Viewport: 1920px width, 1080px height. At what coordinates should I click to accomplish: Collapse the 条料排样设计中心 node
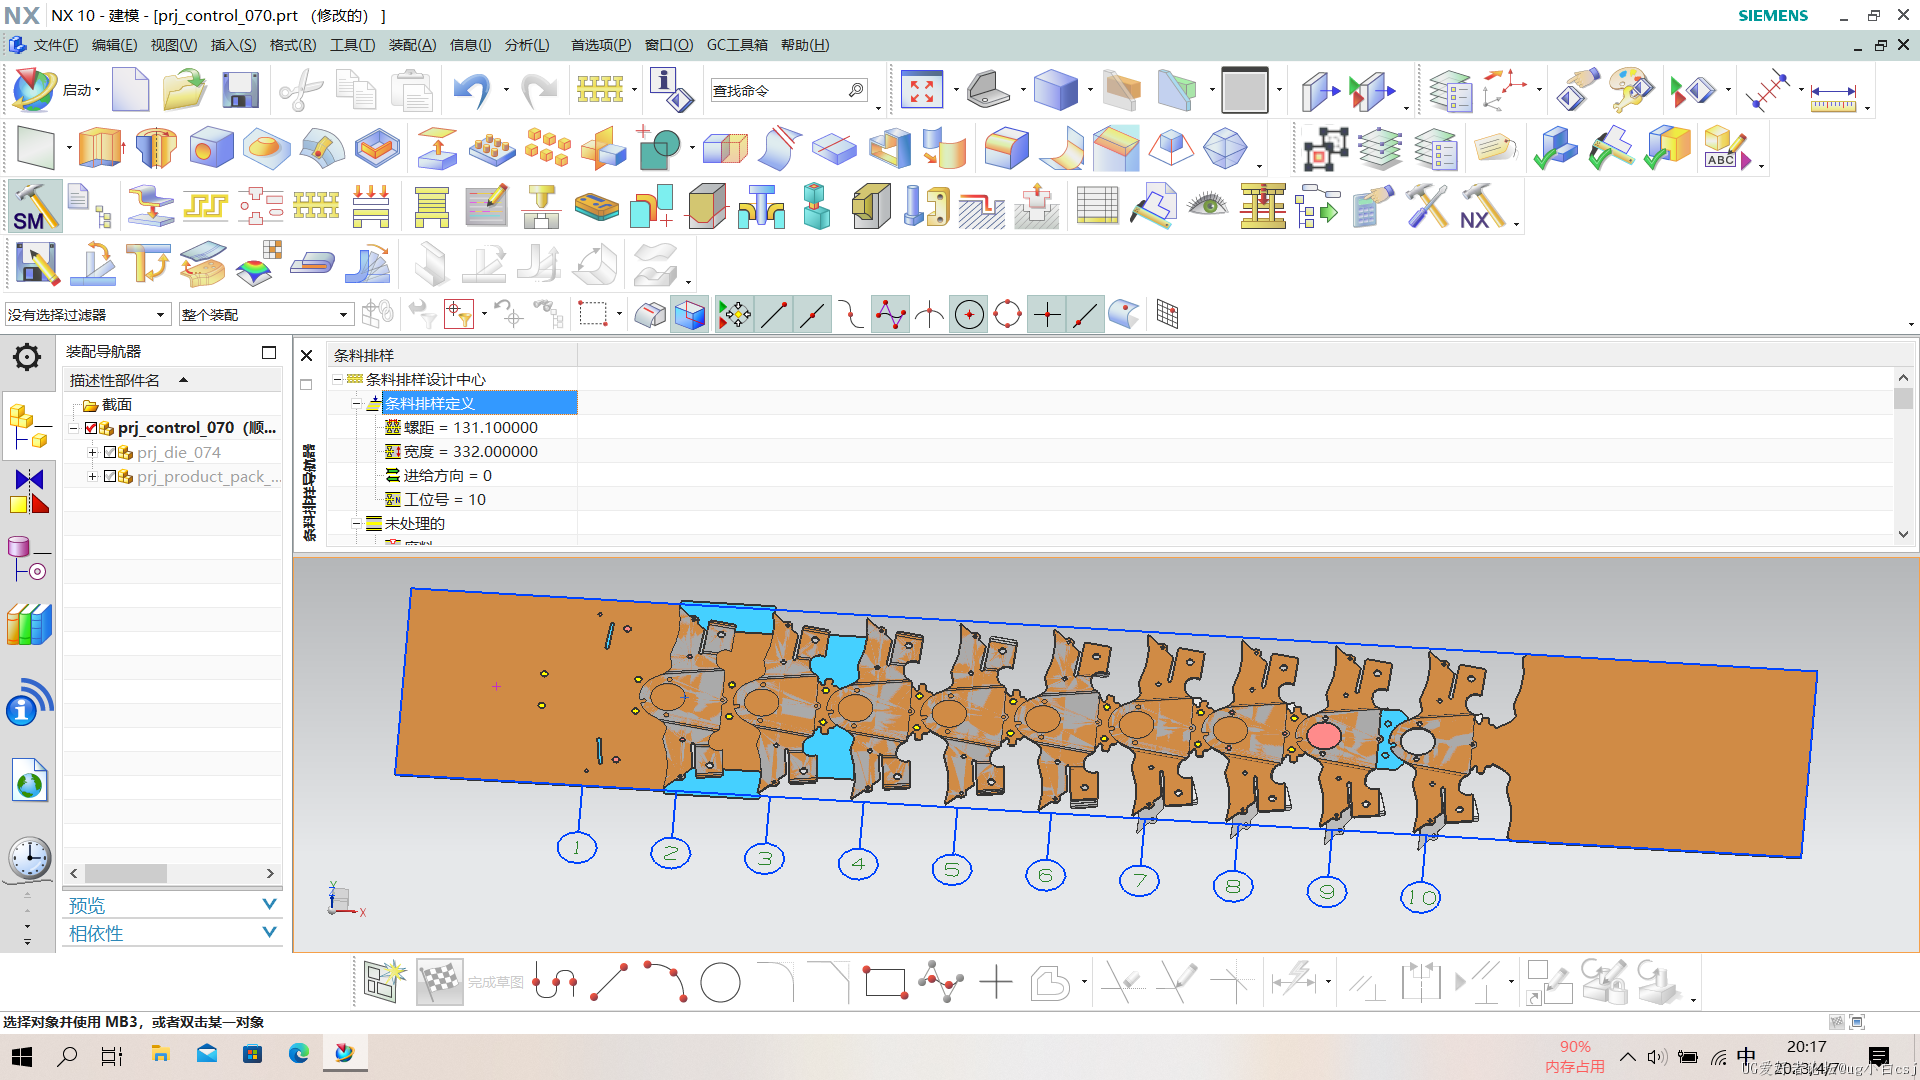click(x=338, y=379)
